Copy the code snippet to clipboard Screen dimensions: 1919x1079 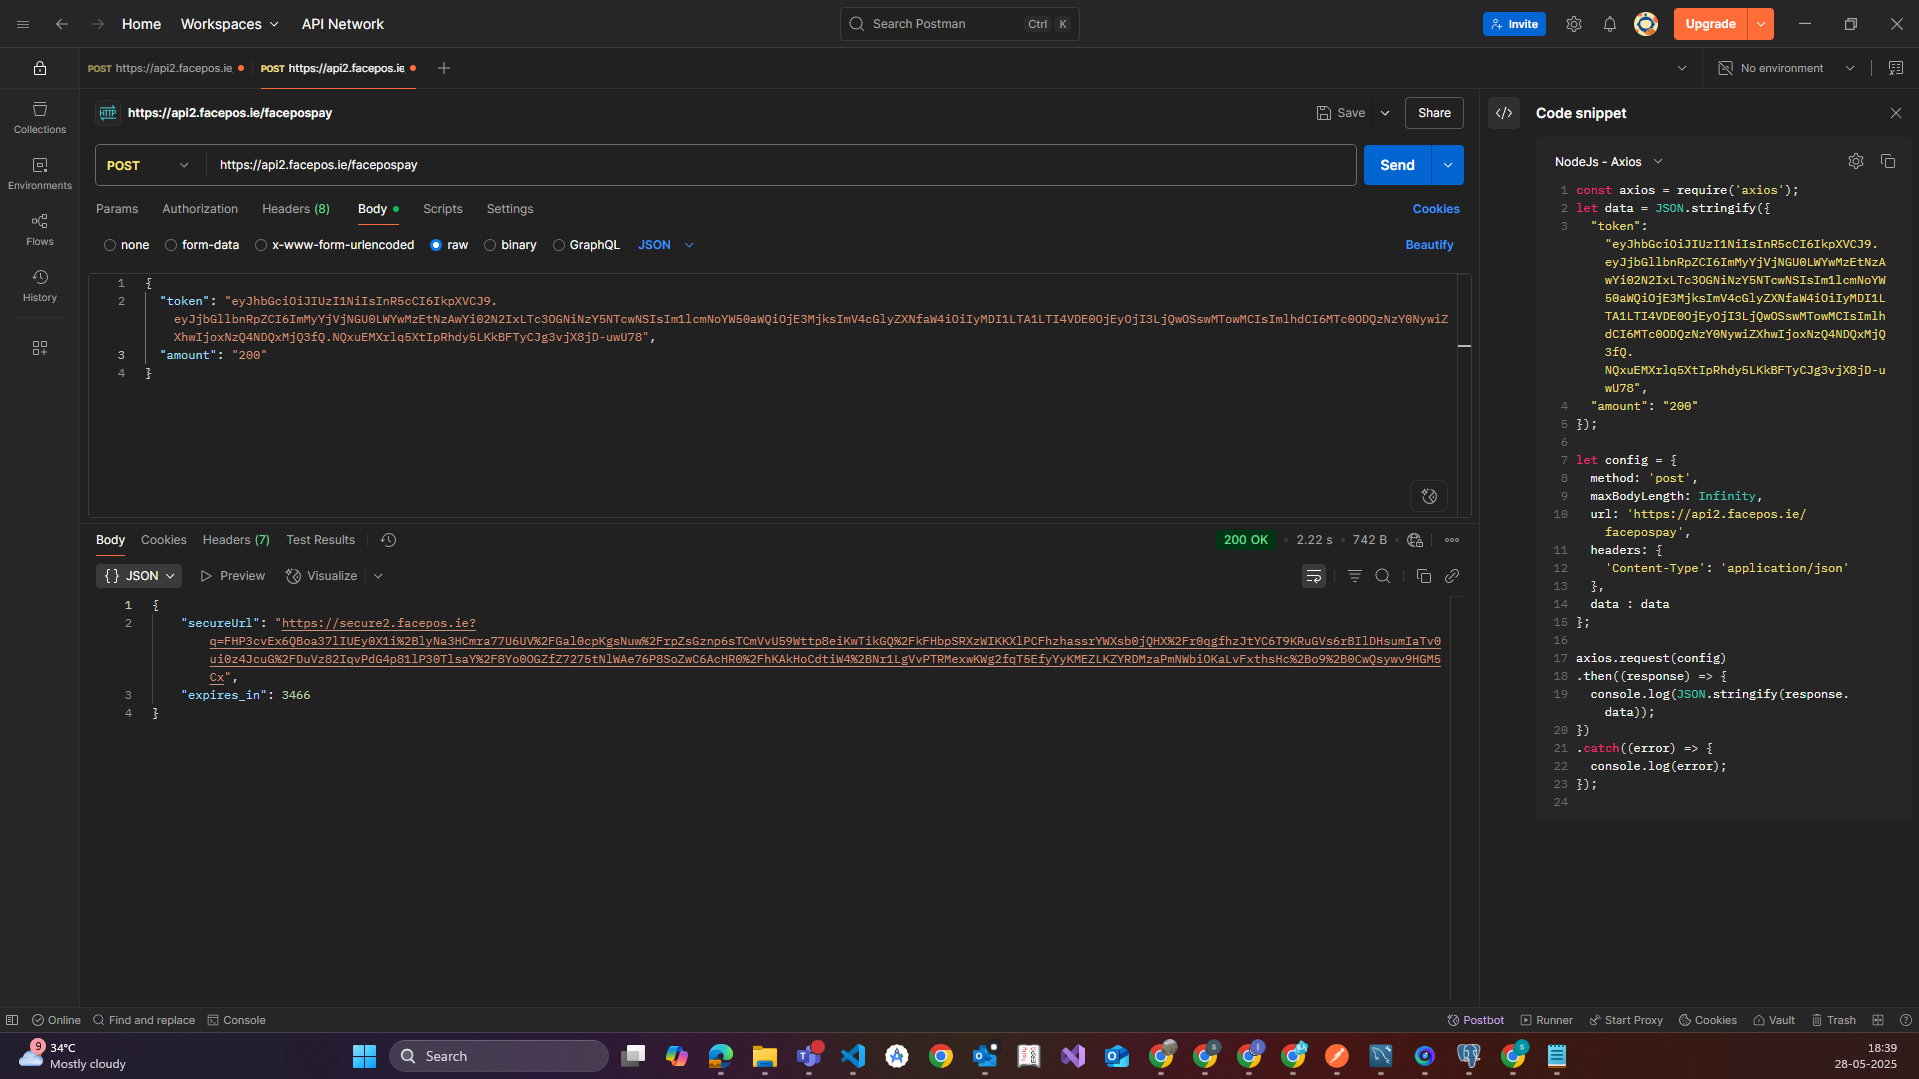pos(1888,161)
